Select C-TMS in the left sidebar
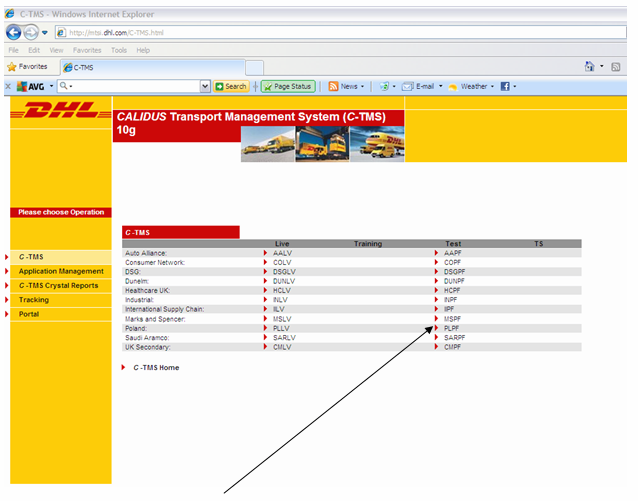638x501 pixels. [x=31, y=257]
